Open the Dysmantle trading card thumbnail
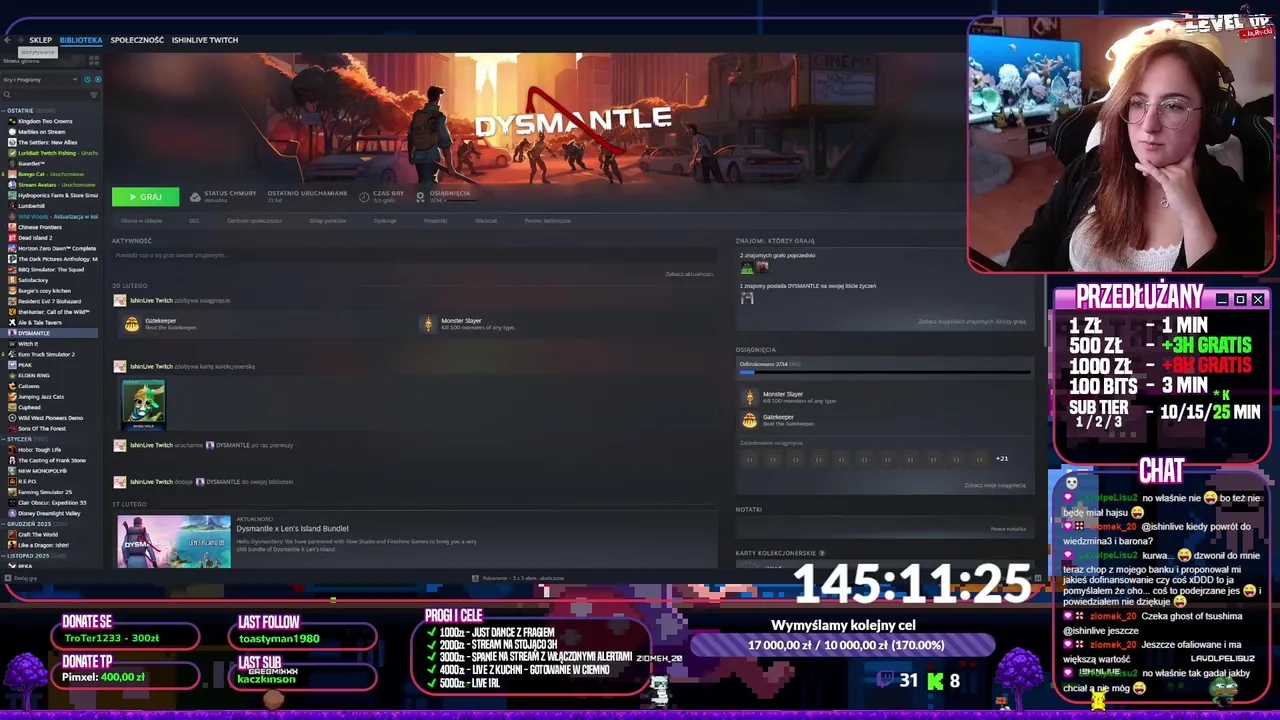Viewport: 1280px width, 720px height. [x=144, y=404]
